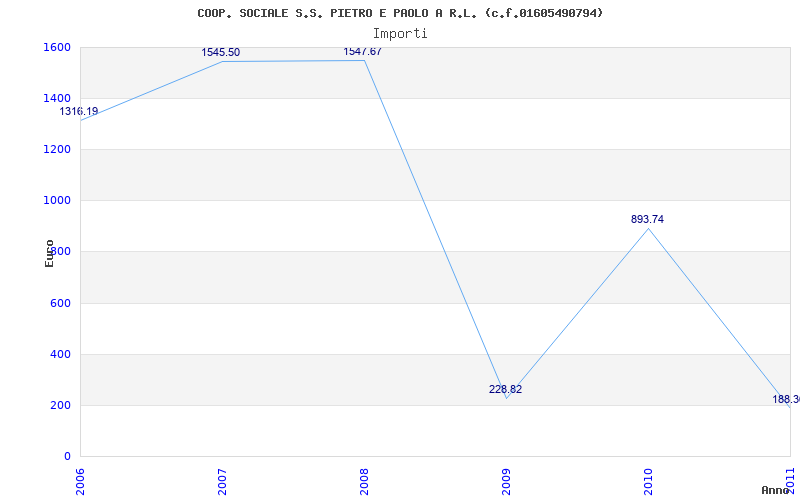
Task: Click the x-axis year 2007
Action: 222,483
